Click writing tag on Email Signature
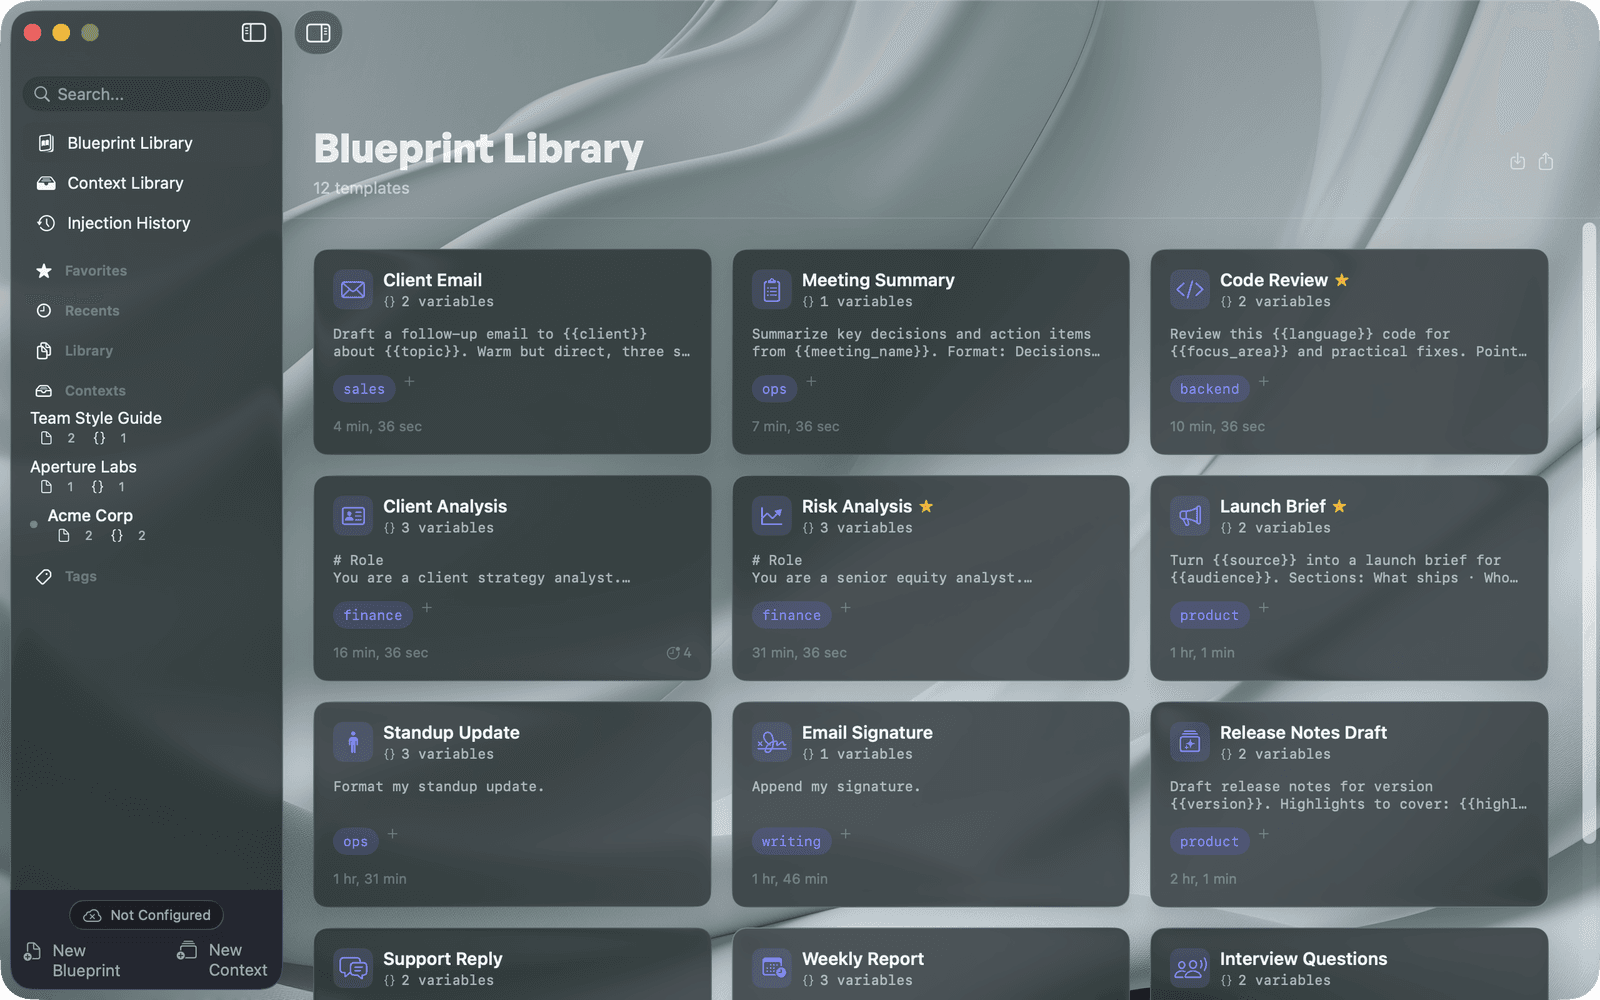 point(791,841)
